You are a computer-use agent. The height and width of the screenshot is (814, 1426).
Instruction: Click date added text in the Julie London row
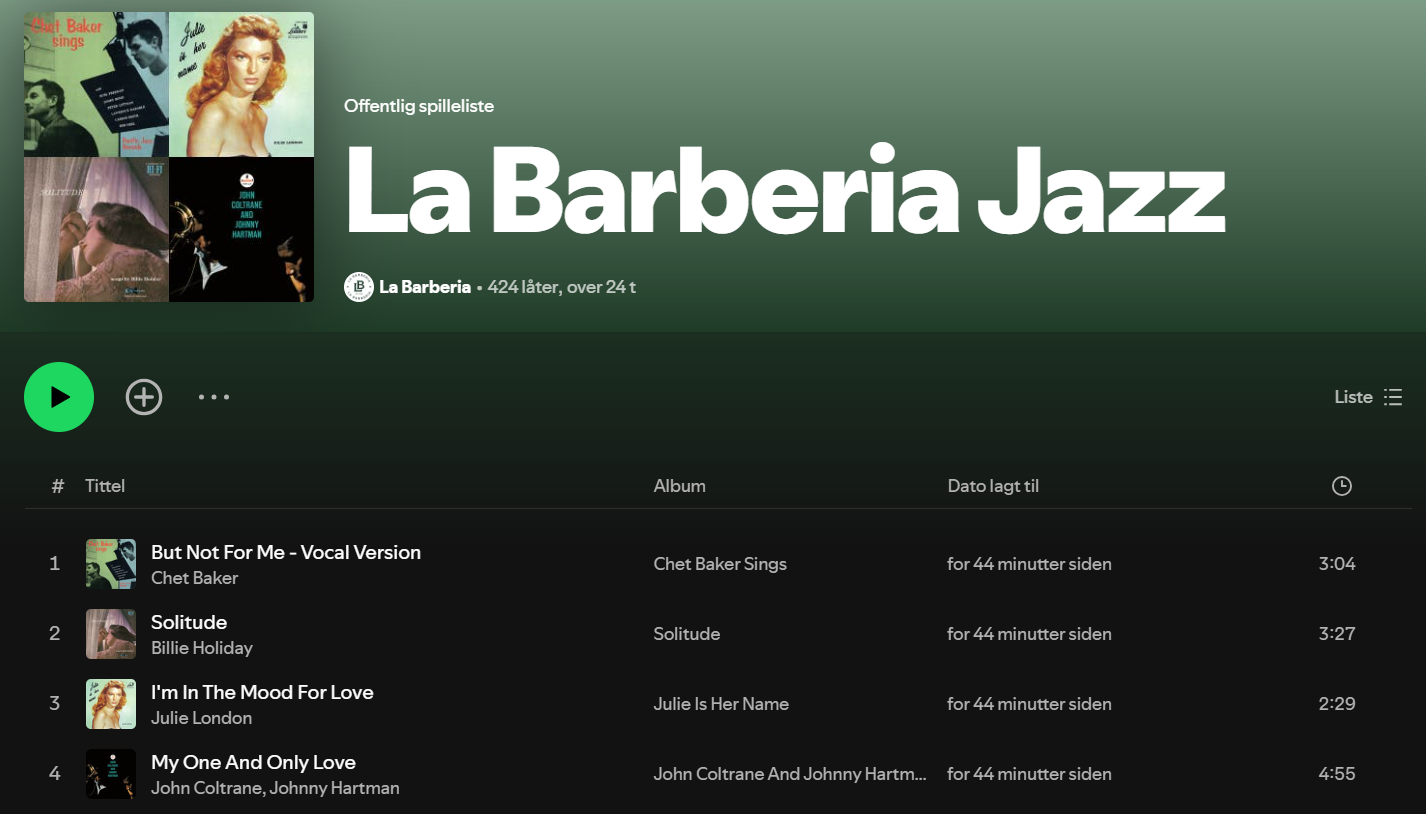click(x=1029, y=704)
